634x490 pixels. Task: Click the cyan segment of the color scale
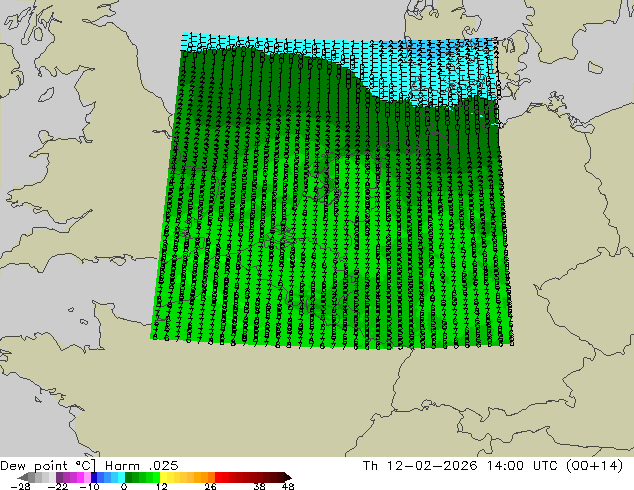click(121, 477)
